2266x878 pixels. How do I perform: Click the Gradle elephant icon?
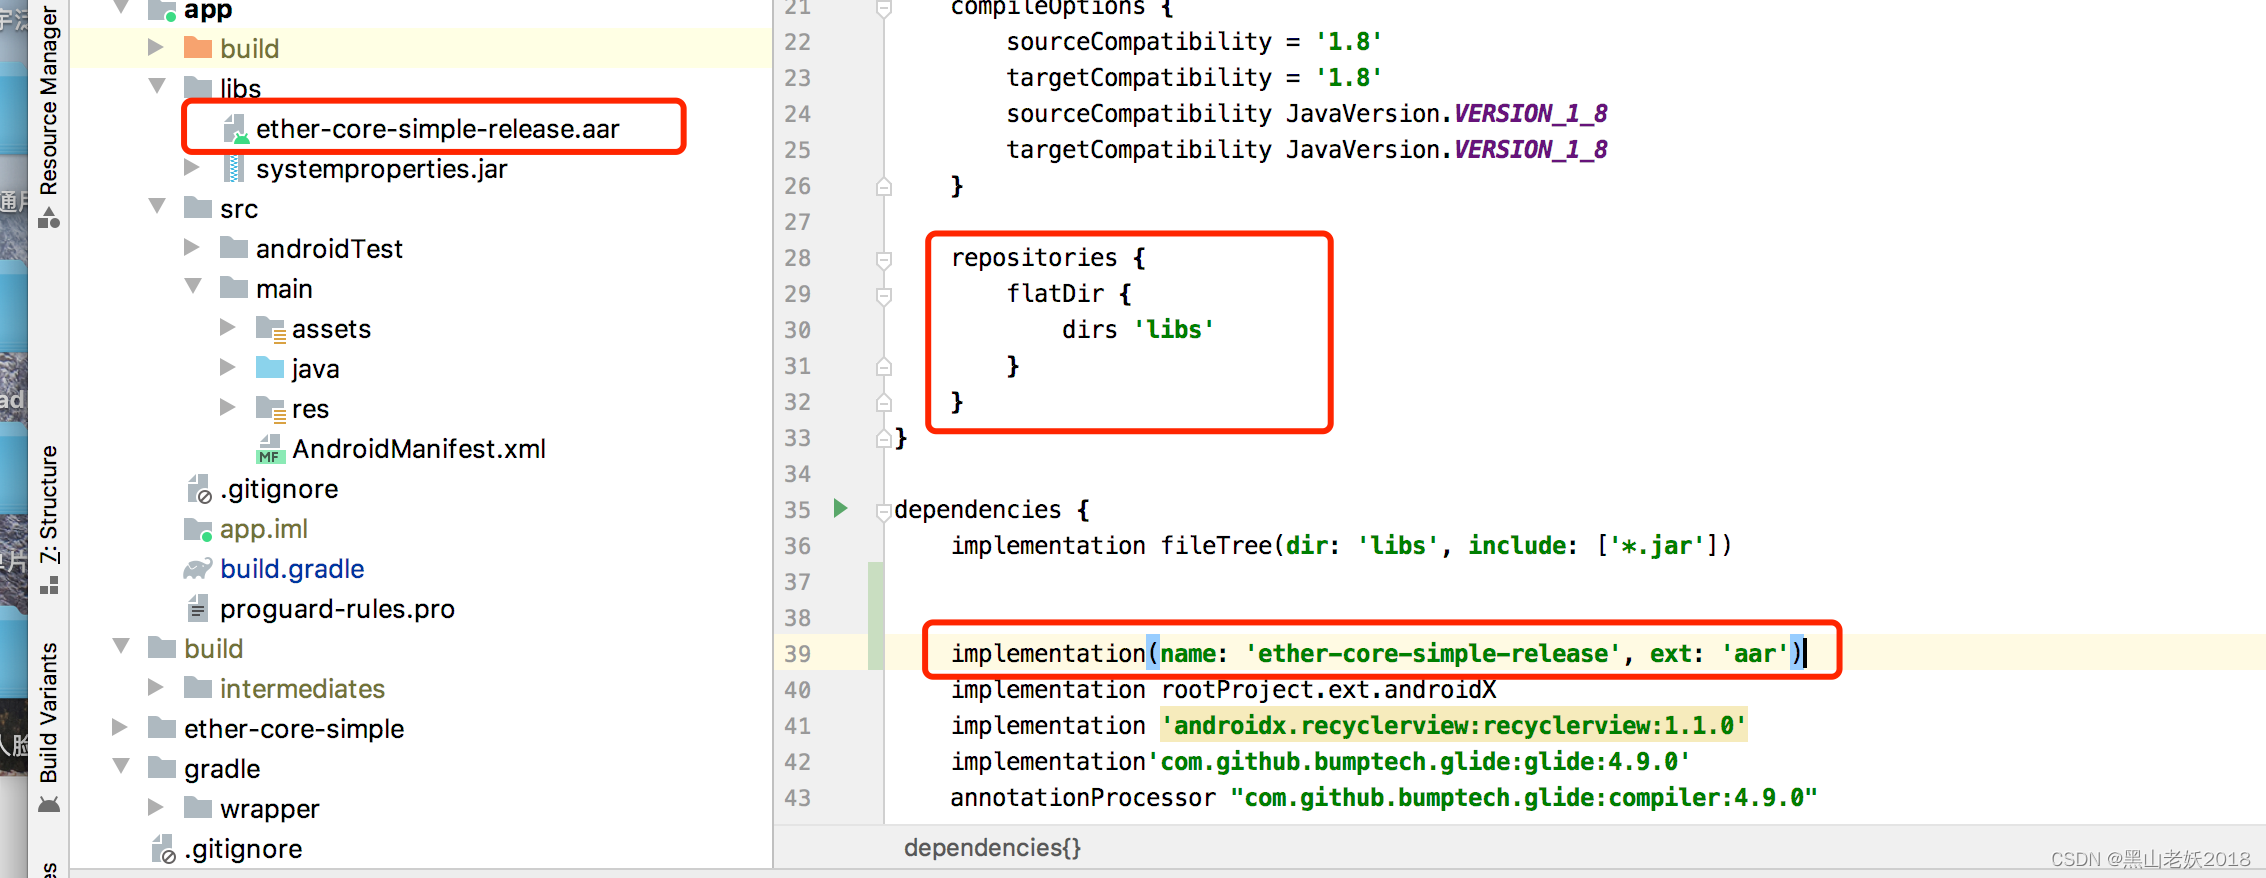click(198, 569)
